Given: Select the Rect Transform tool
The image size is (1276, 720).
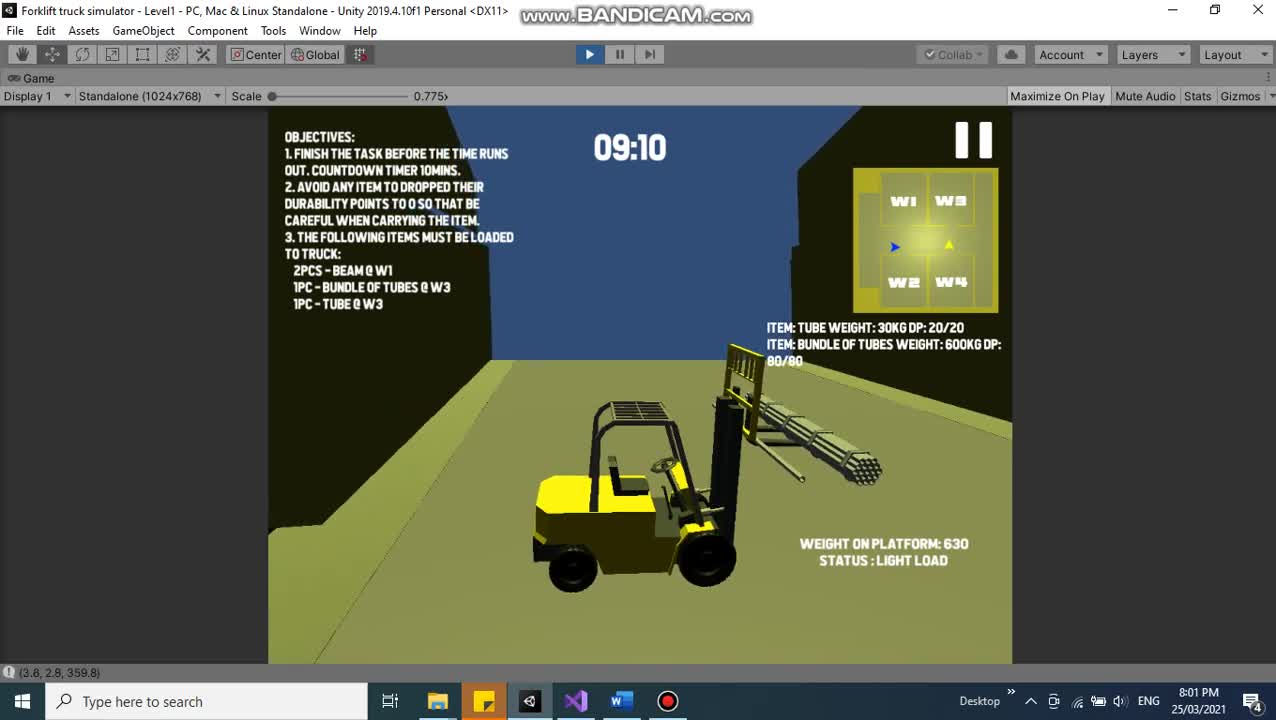Looking at the screenshot, I should pyautogui.click(x=141, y=54).
